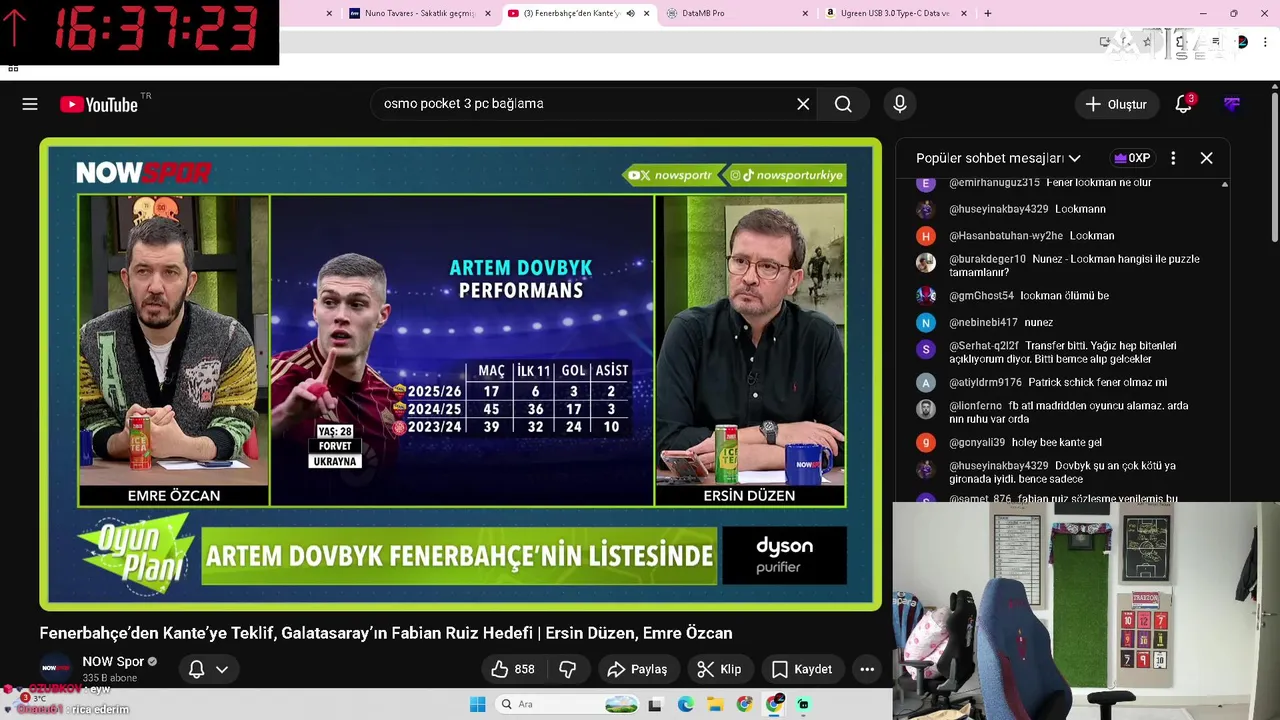The height and width of the screenshot is (720, 1280).
Task: Open the YouTube guide hamburger menu
Action: pyautogui.click(x=30, y=104)
